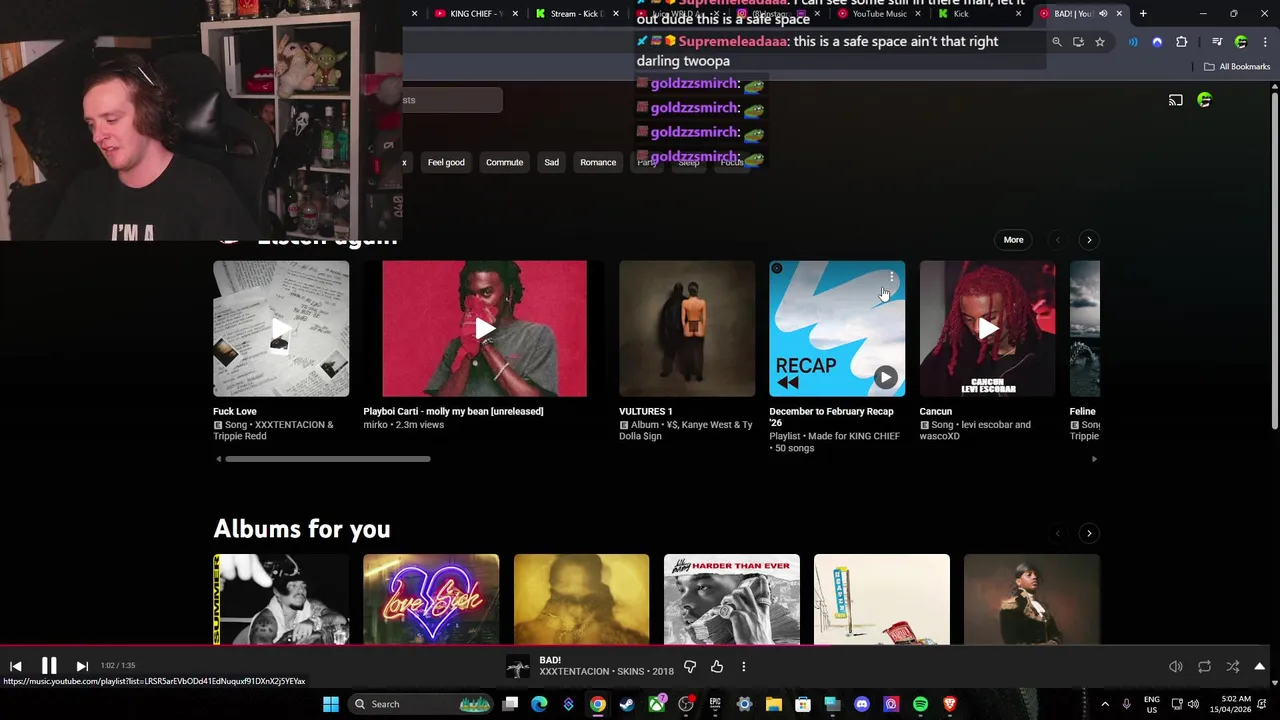Play Playboi Carti molly my bean video

[x=485, y=329]
